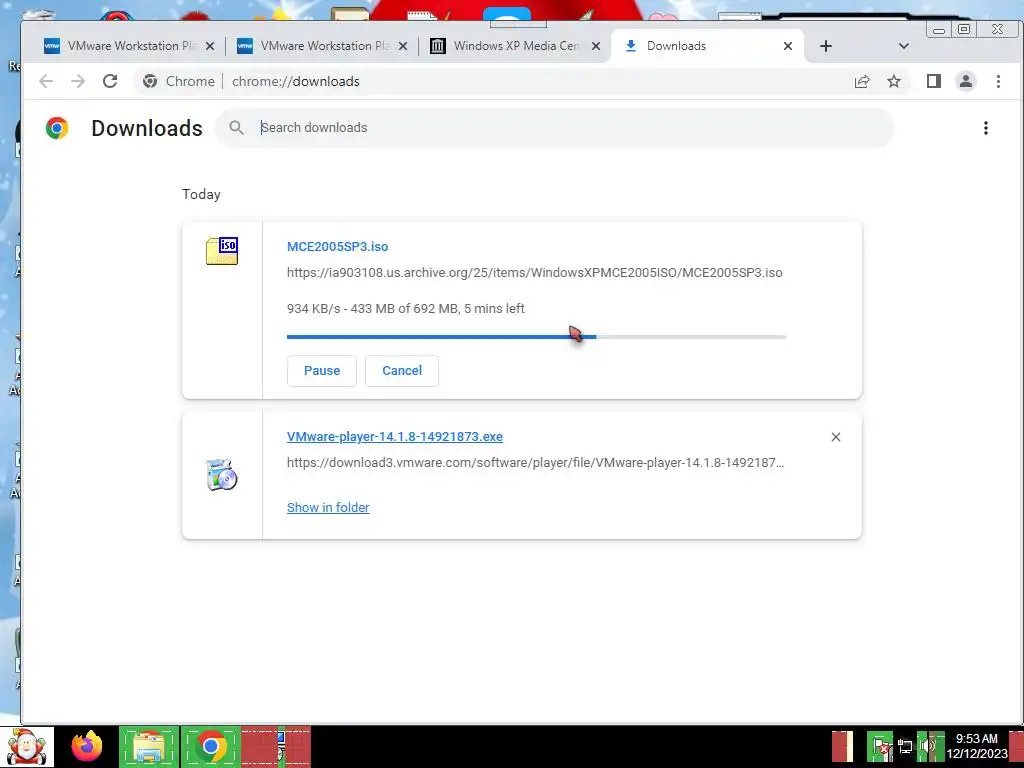
Task: Go back to the previous page
Action: pos(46,81)
